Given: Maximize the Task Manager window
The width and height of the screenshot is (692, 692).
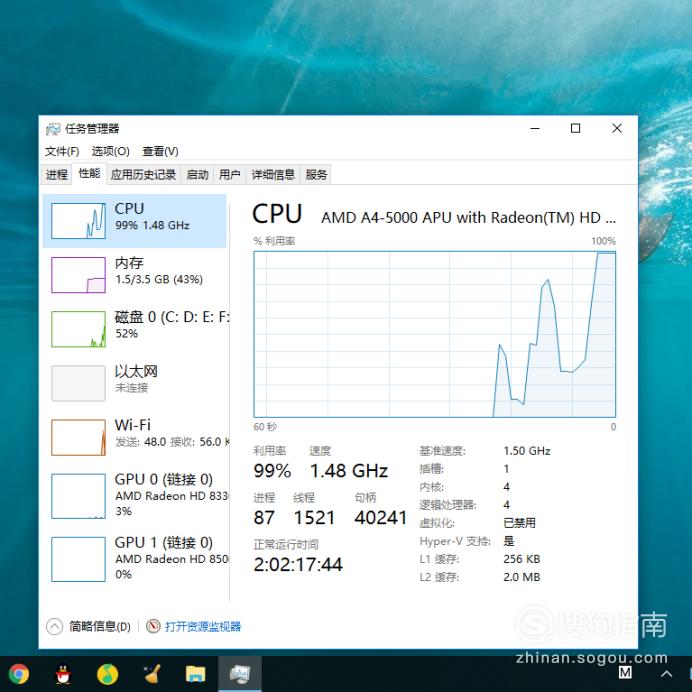Looking at the screenshot, I should point(575,128).
